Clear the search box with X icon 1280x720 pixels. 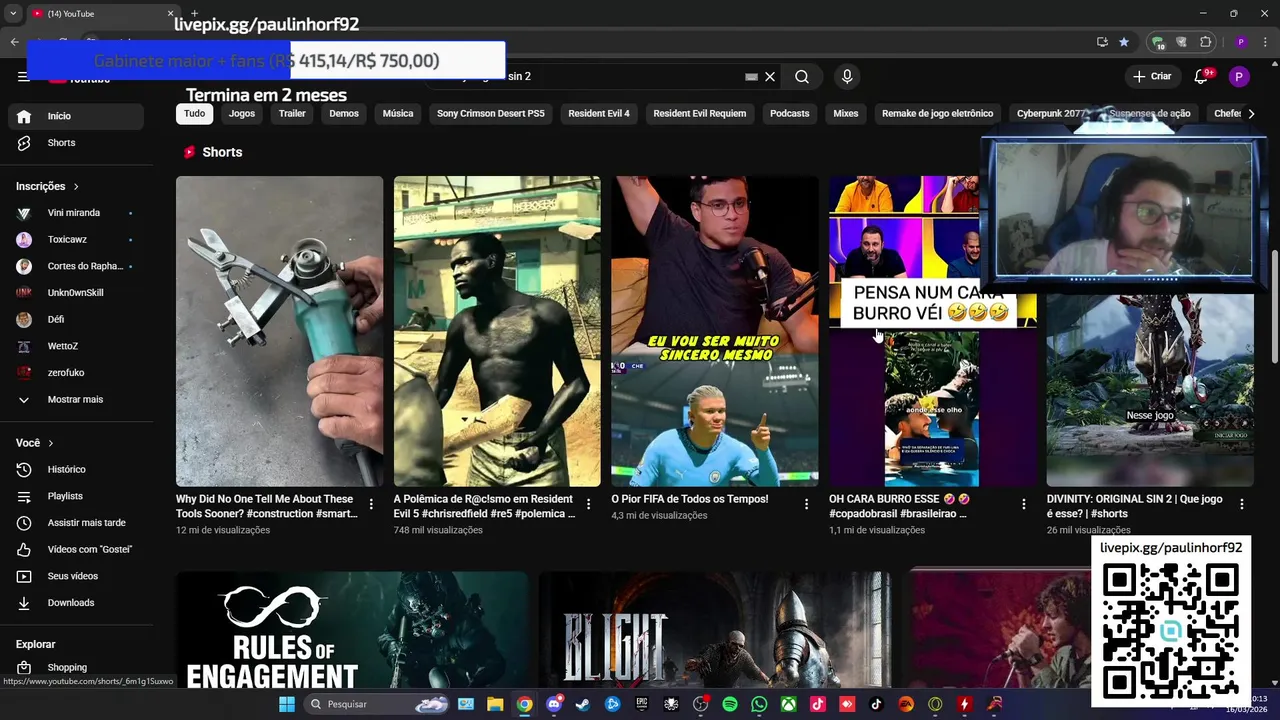770,77
